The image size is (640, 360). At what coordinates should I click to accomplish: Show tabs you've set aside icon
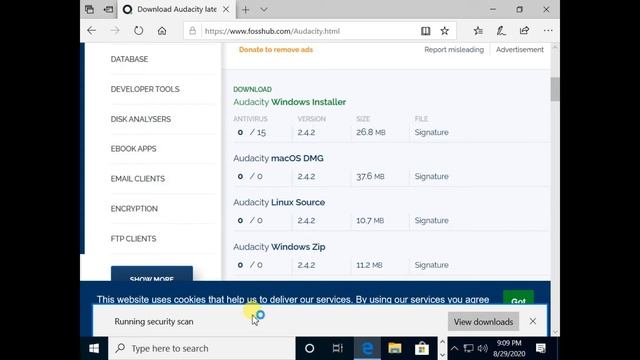(89, 9)
